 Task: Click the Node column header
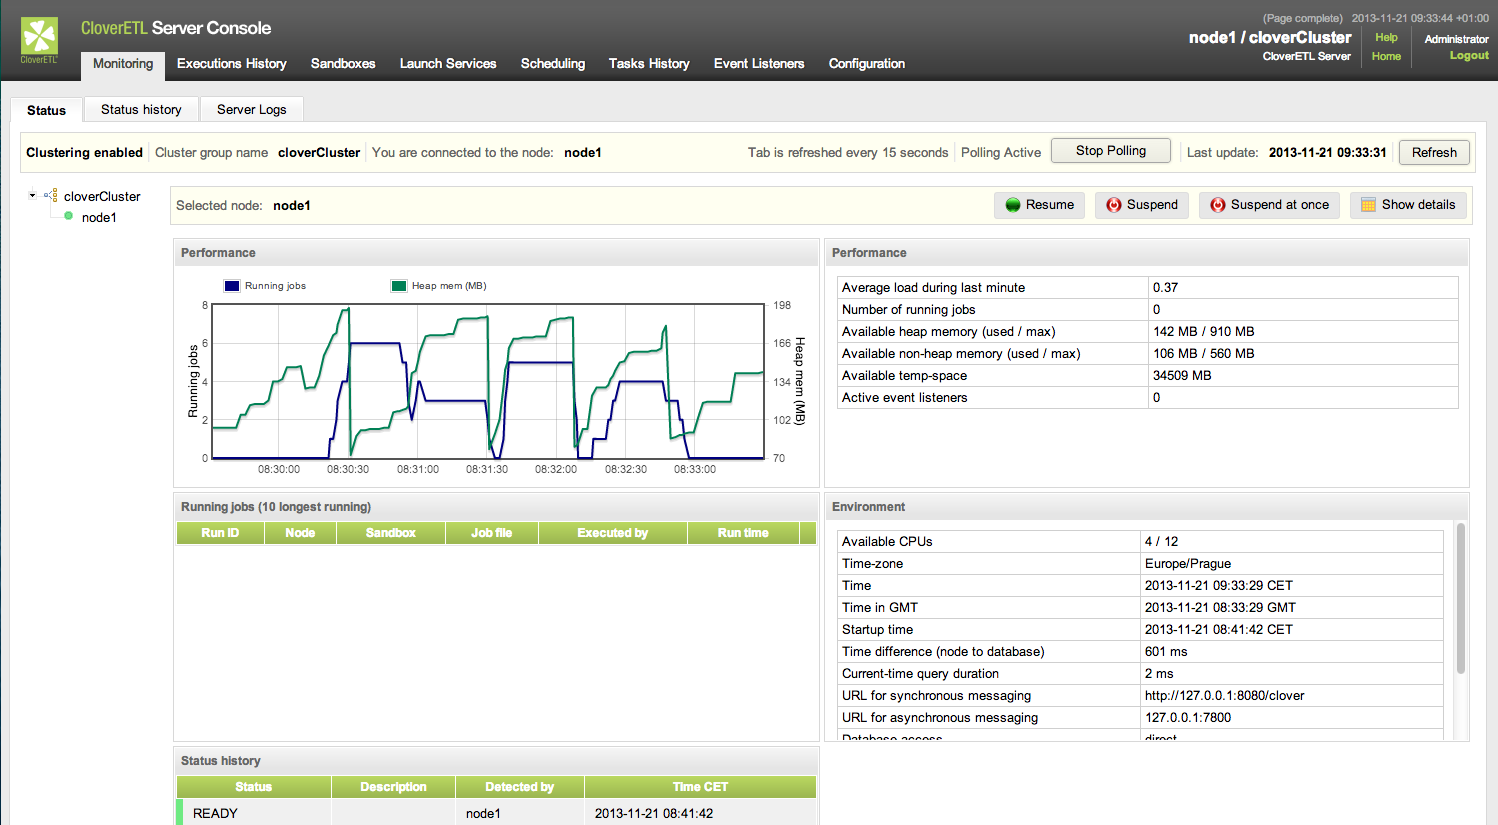(x=300, y=533)
